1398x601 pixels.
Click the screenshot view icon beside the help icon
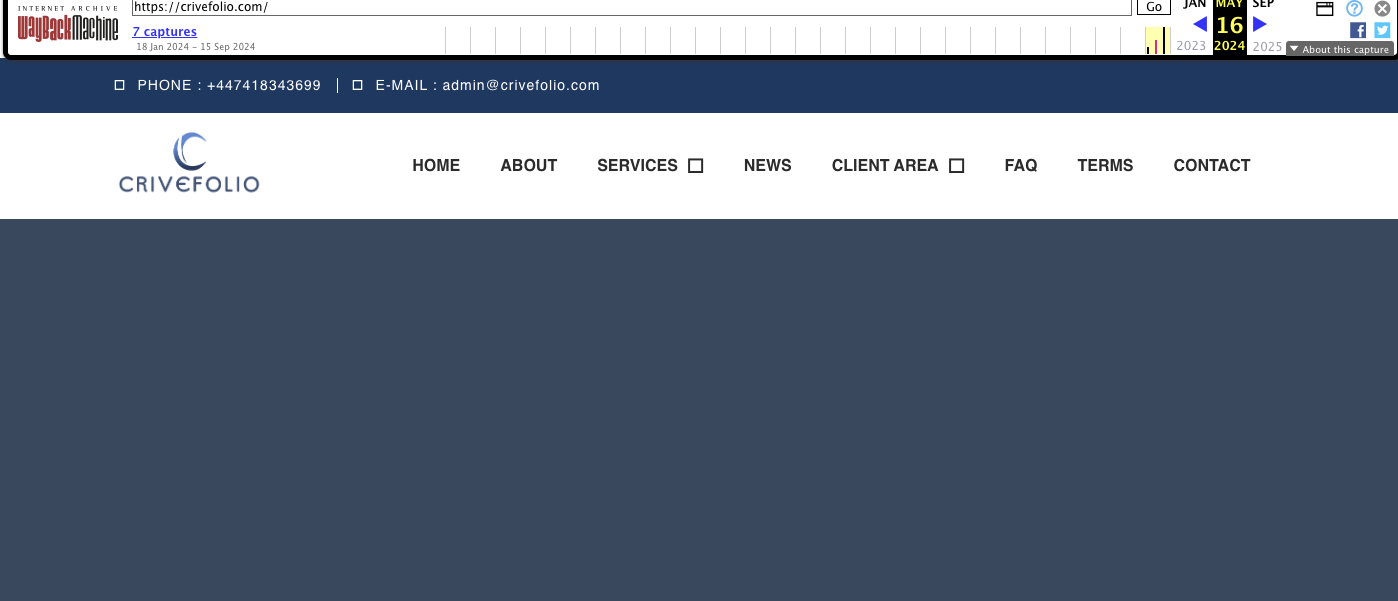coord(1324,8)
